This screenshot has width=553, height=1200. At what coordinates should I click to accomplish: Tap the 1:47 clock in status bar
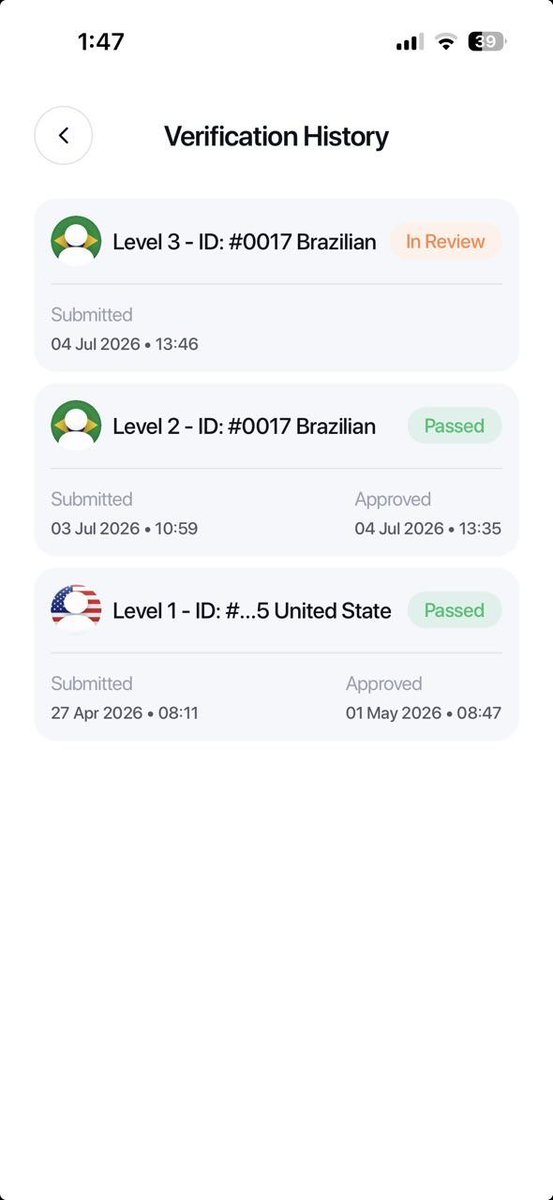pos(103,42)
